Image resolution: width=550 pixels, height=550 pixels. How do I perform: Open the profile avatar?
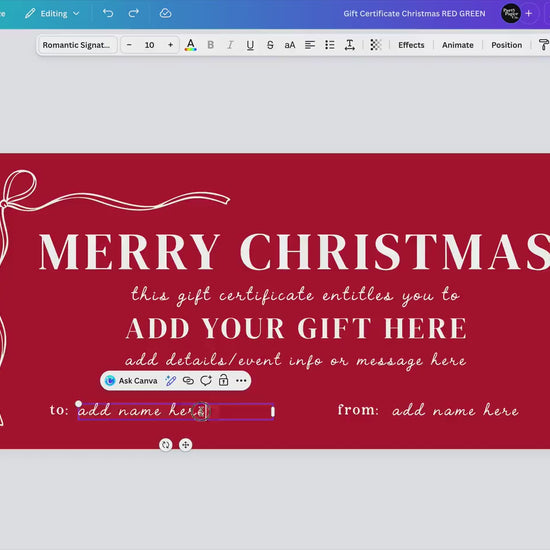pos(510,13)
